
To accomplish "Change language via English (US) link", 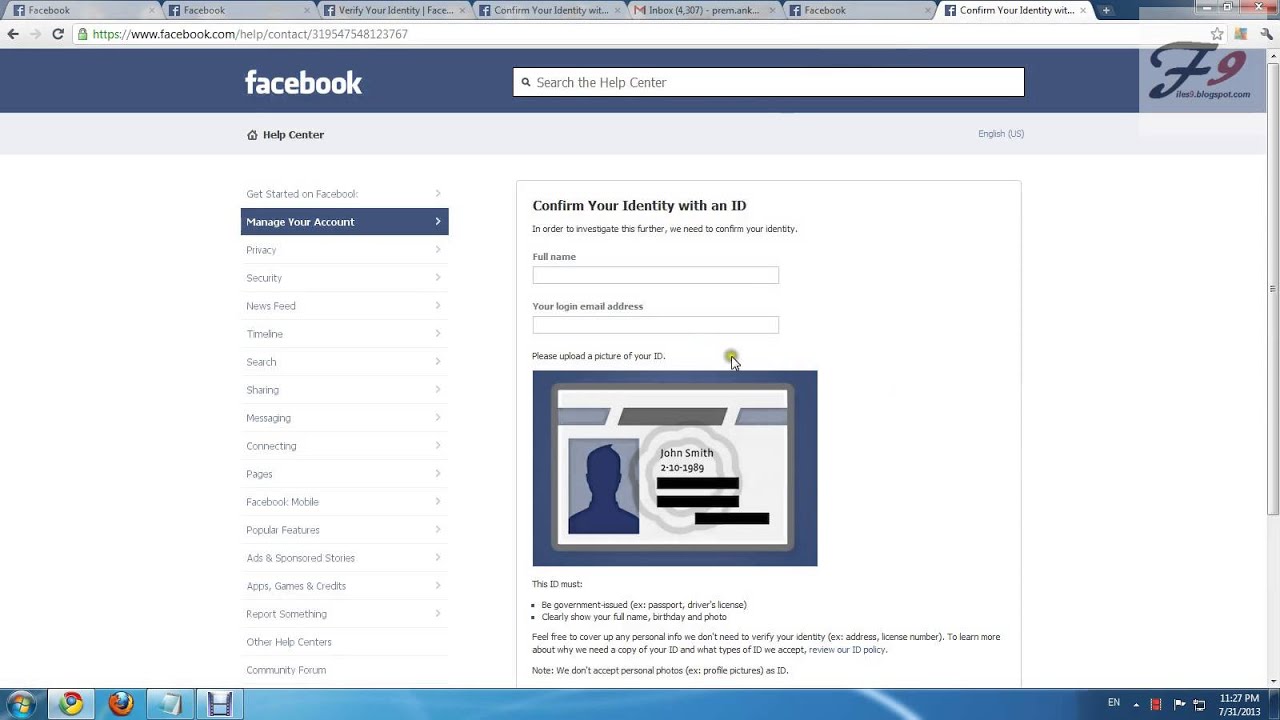I will click(x=1001, y=134).
